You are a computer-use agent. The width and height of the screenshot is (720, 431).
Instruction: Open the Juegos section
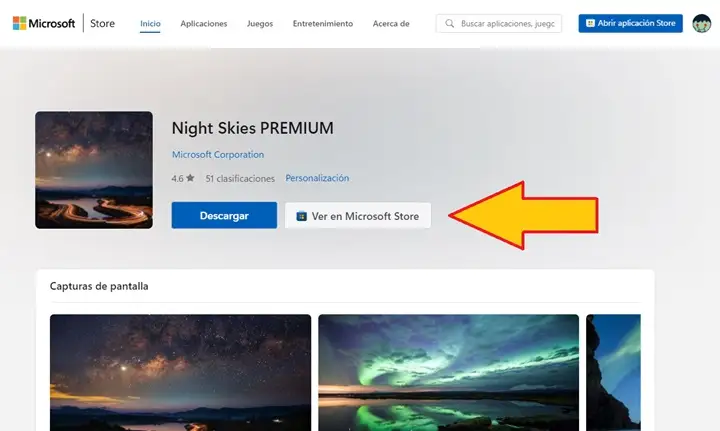260,24
